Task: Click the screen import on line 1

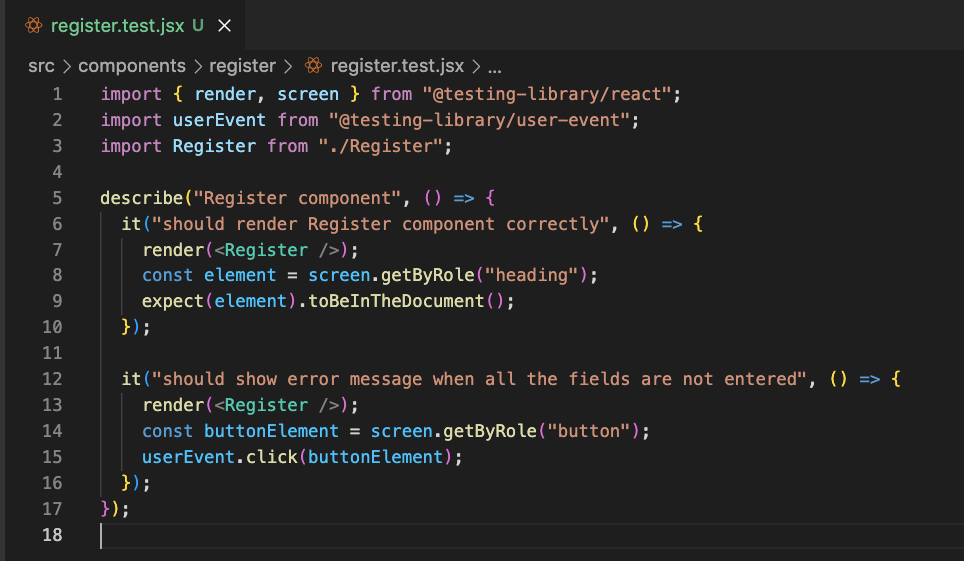Action: (307, 94)
